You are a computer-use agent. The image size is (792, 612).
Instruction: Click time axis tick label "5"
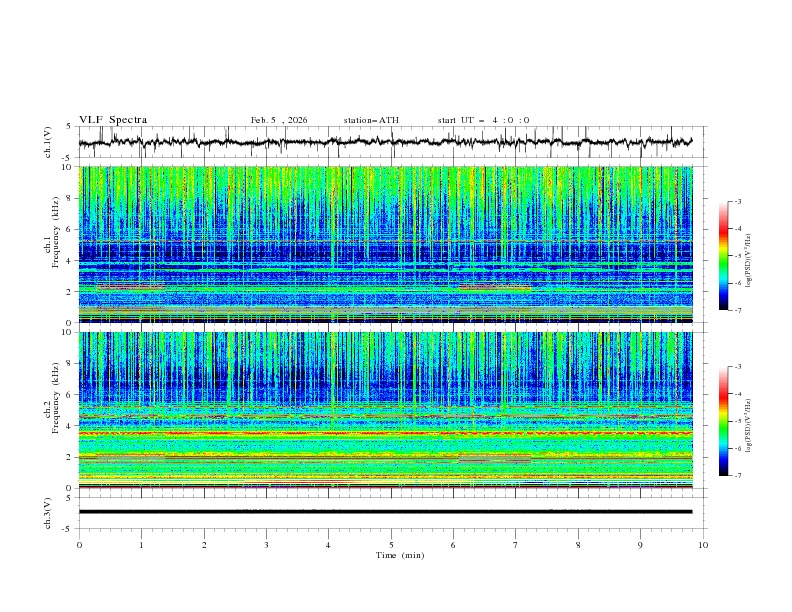click(x=391, y=545)
